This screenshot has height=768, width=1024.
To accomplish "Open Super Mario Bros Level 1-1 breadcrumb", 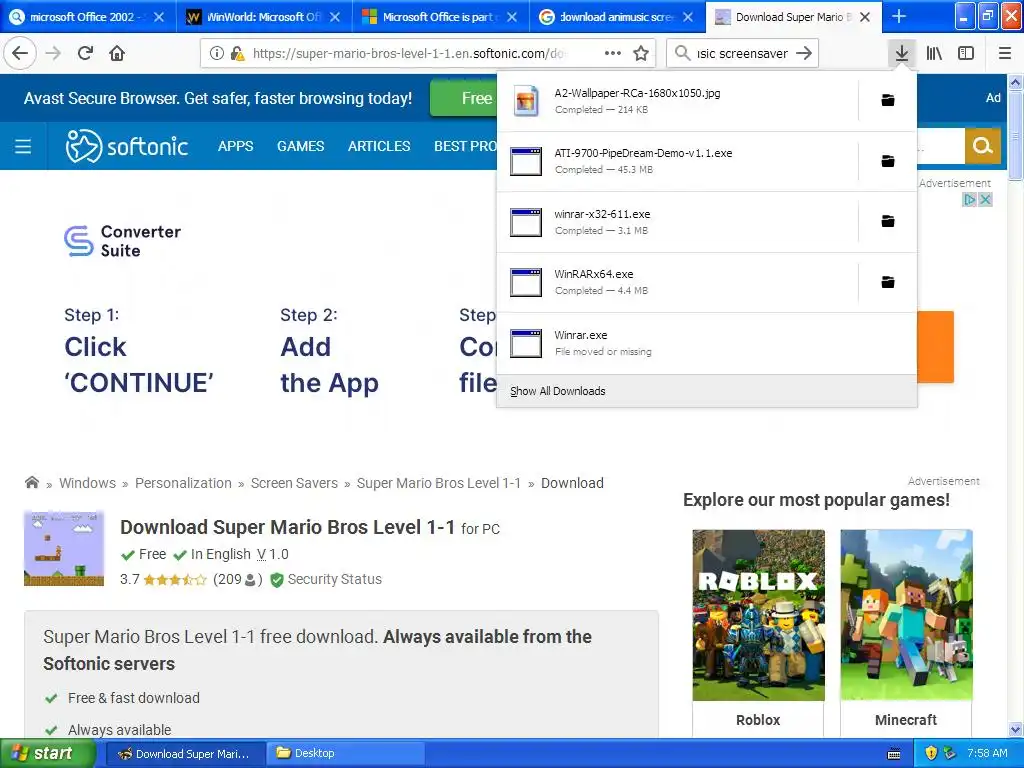I will tap(439, 483).
